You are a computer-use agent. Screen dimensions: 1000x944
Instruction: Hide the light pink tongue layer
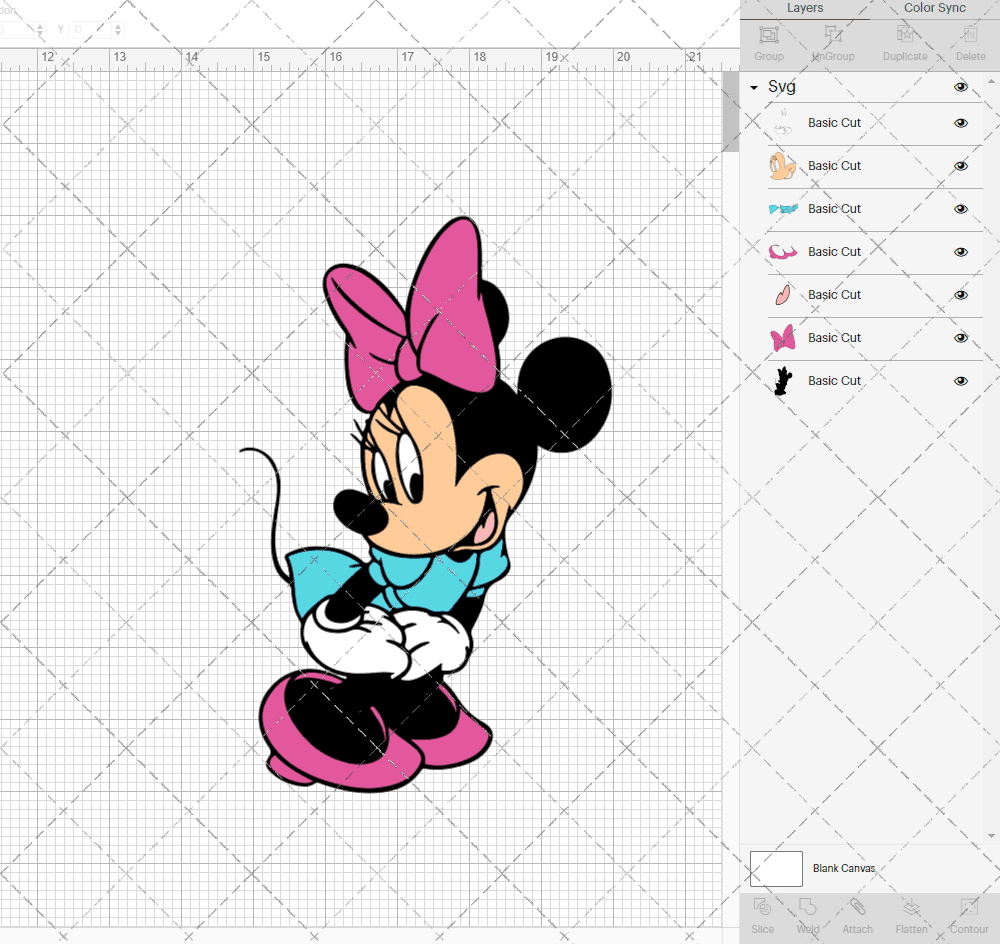point(960,295)
